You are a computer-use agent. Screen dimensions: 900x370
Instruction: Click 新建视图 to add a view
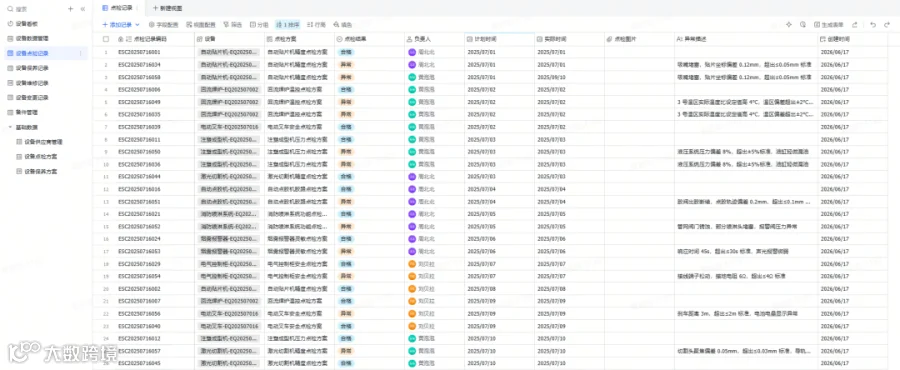pyautogui.click(x=168, y=8)
